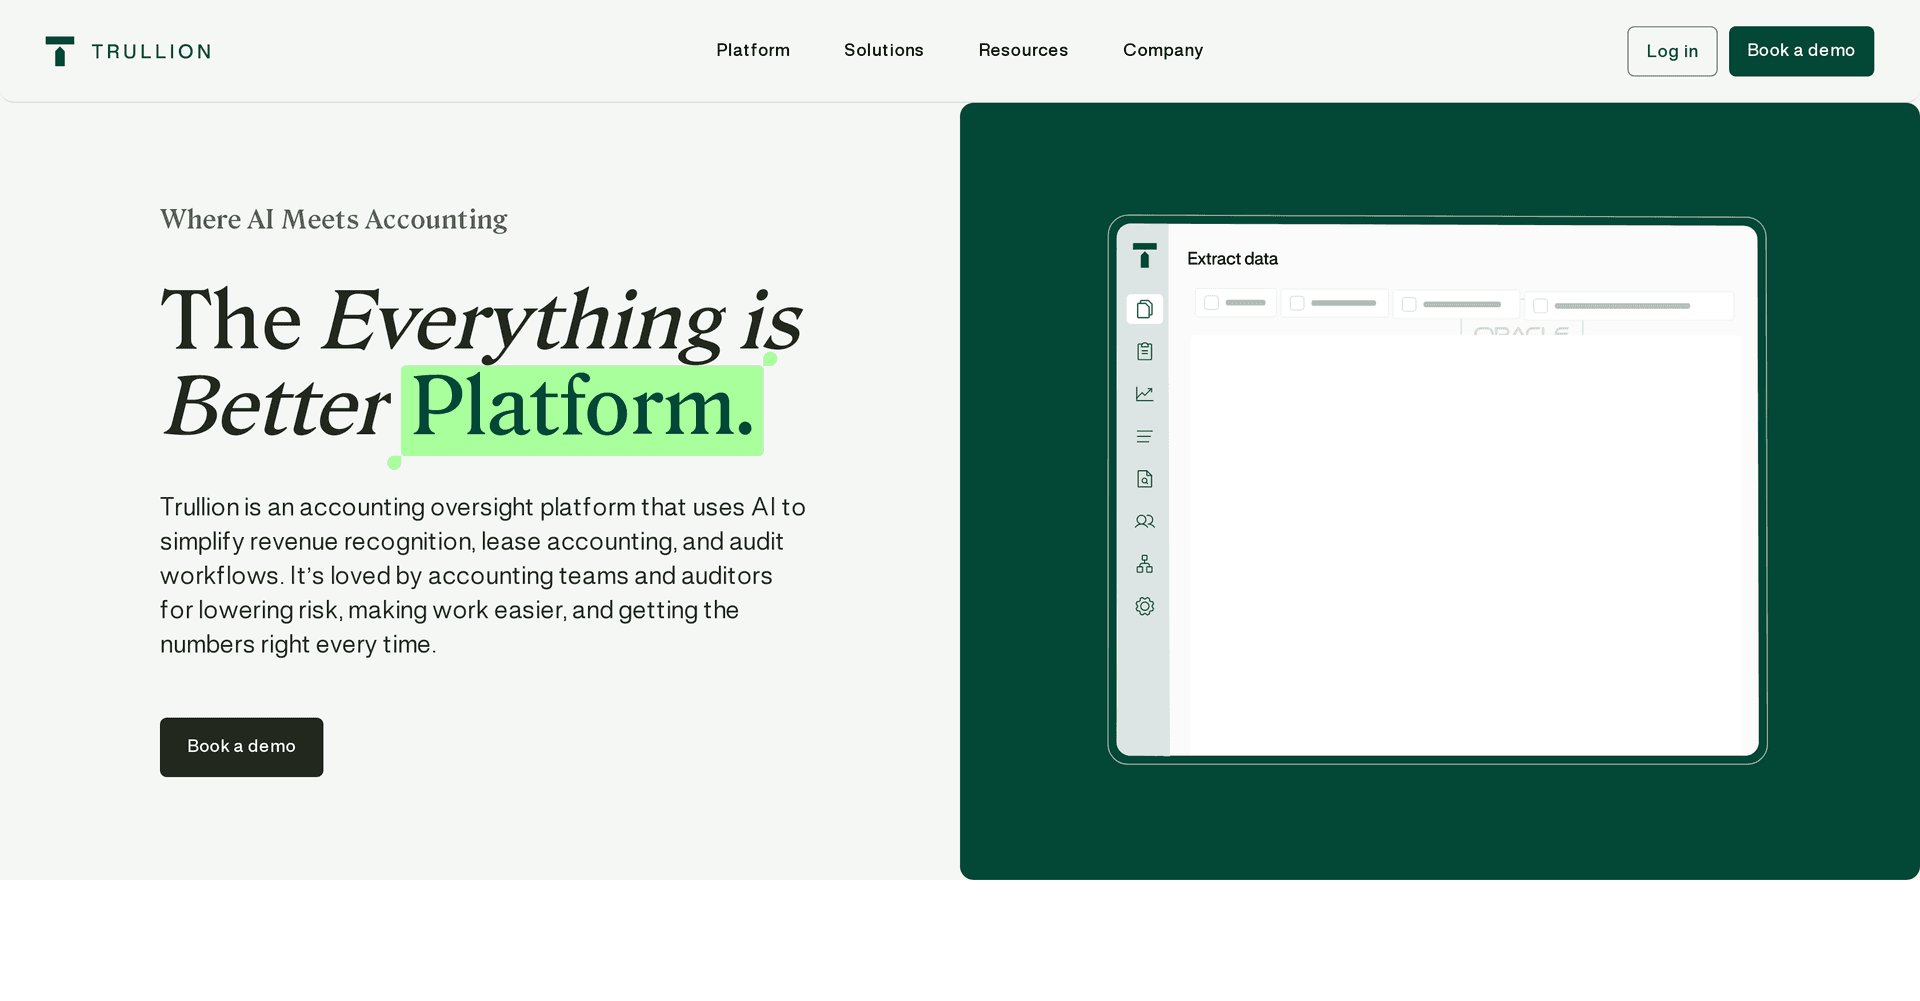This screenshot has height=1001, width=1920.
Task: Select the text lines icon in mockup sidebar
Action: coord(1145,436)
